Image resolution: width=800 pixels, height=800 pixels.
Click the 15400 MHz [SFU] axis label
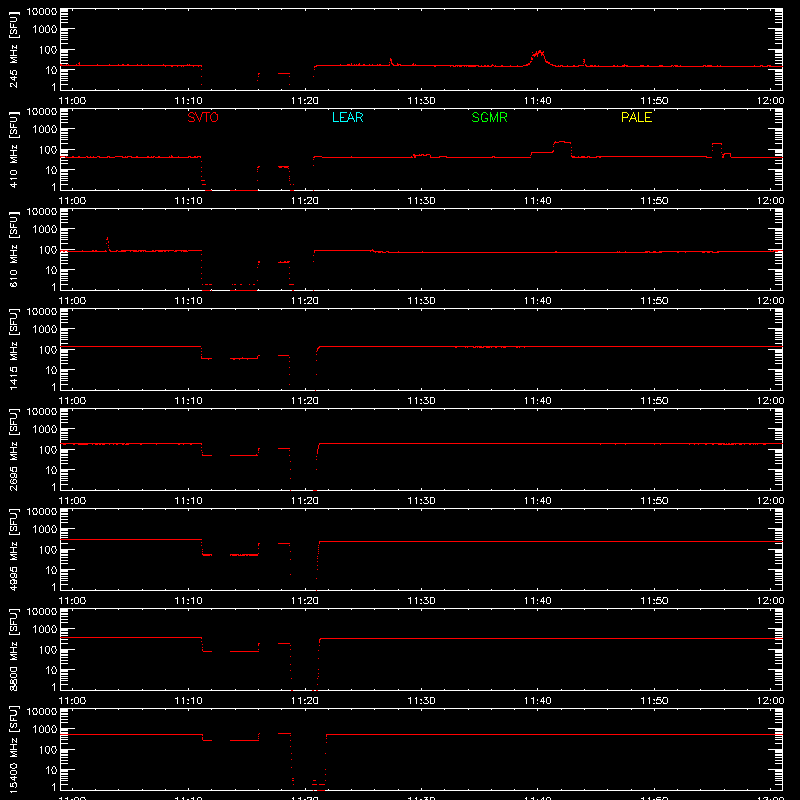14,749
